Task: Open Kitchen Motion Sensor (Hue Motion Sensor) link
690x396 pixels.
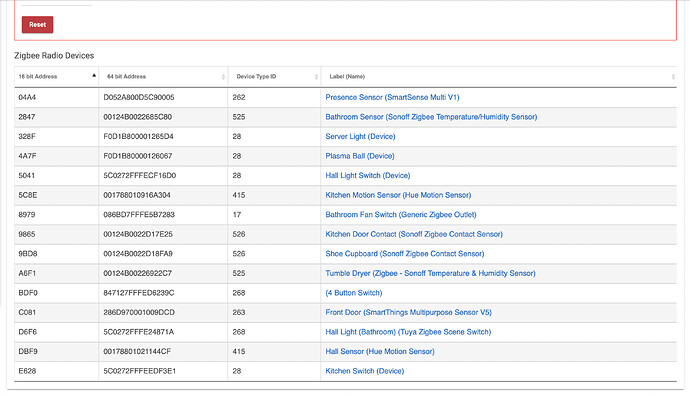Action: point(398,195)
